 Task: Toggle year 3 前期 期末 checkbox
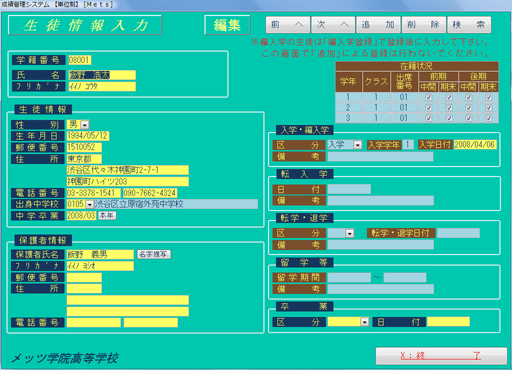click(449, 118)
